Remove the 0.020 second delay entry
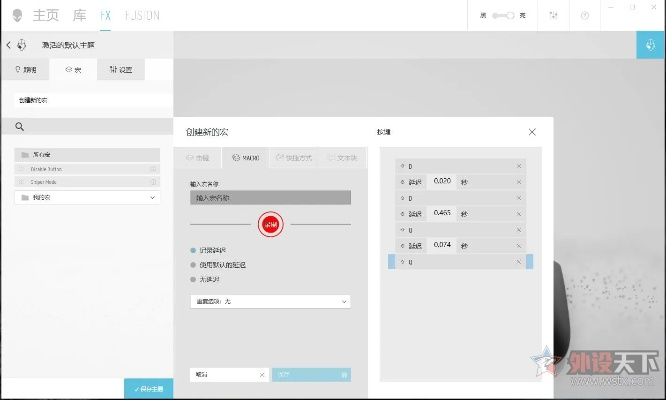The width and height of the screenshot is (666, 400). pyautogui.click(x=519, y=182)
